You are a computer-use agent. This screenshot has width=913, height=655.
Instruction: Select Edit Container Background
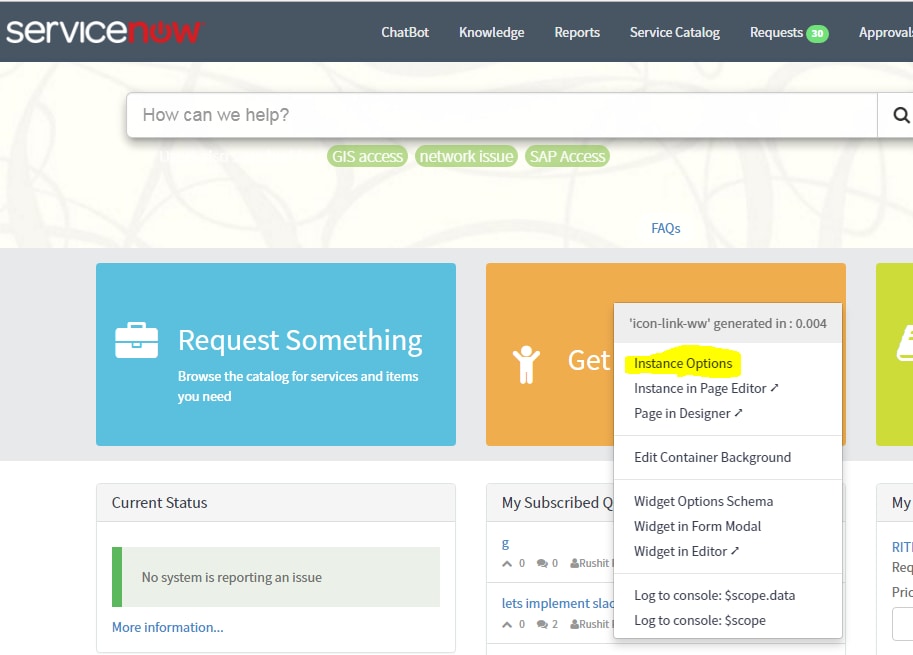click(x=713, y=457)
